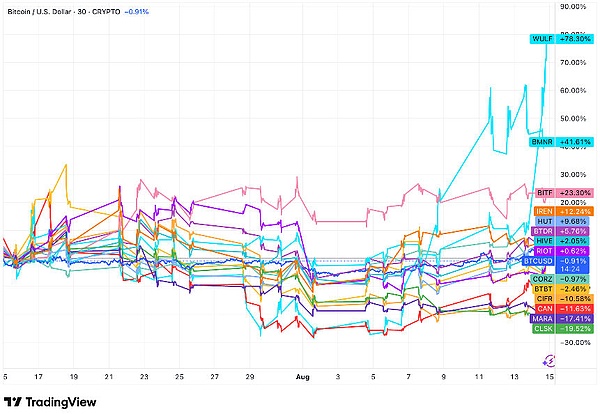The image size is (600, 414).
Task: Click the 70.00% price scale label
Action: [x=573, y=62]
